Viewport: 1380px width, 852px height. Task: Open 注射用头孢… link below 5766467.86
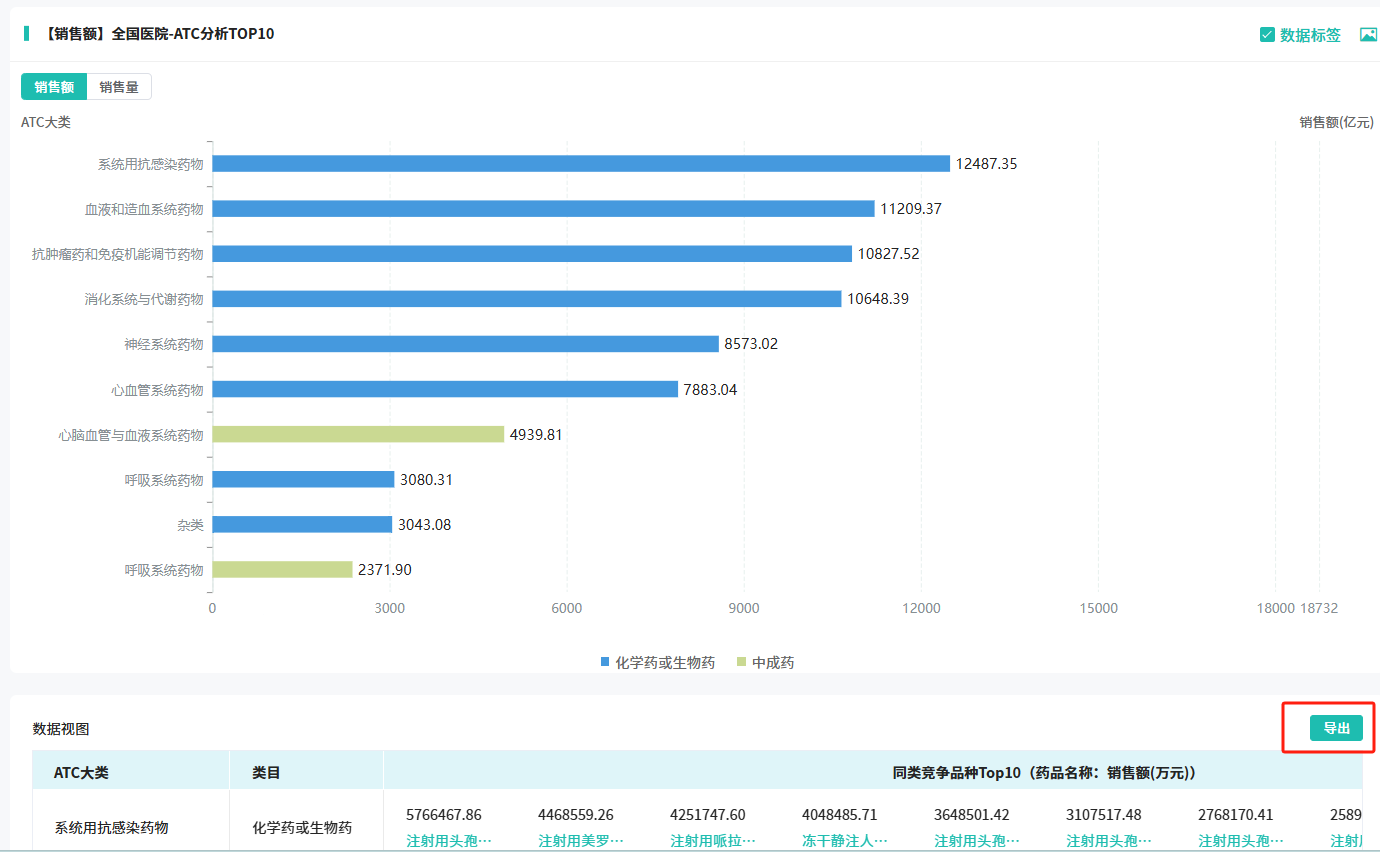(448, 840)
